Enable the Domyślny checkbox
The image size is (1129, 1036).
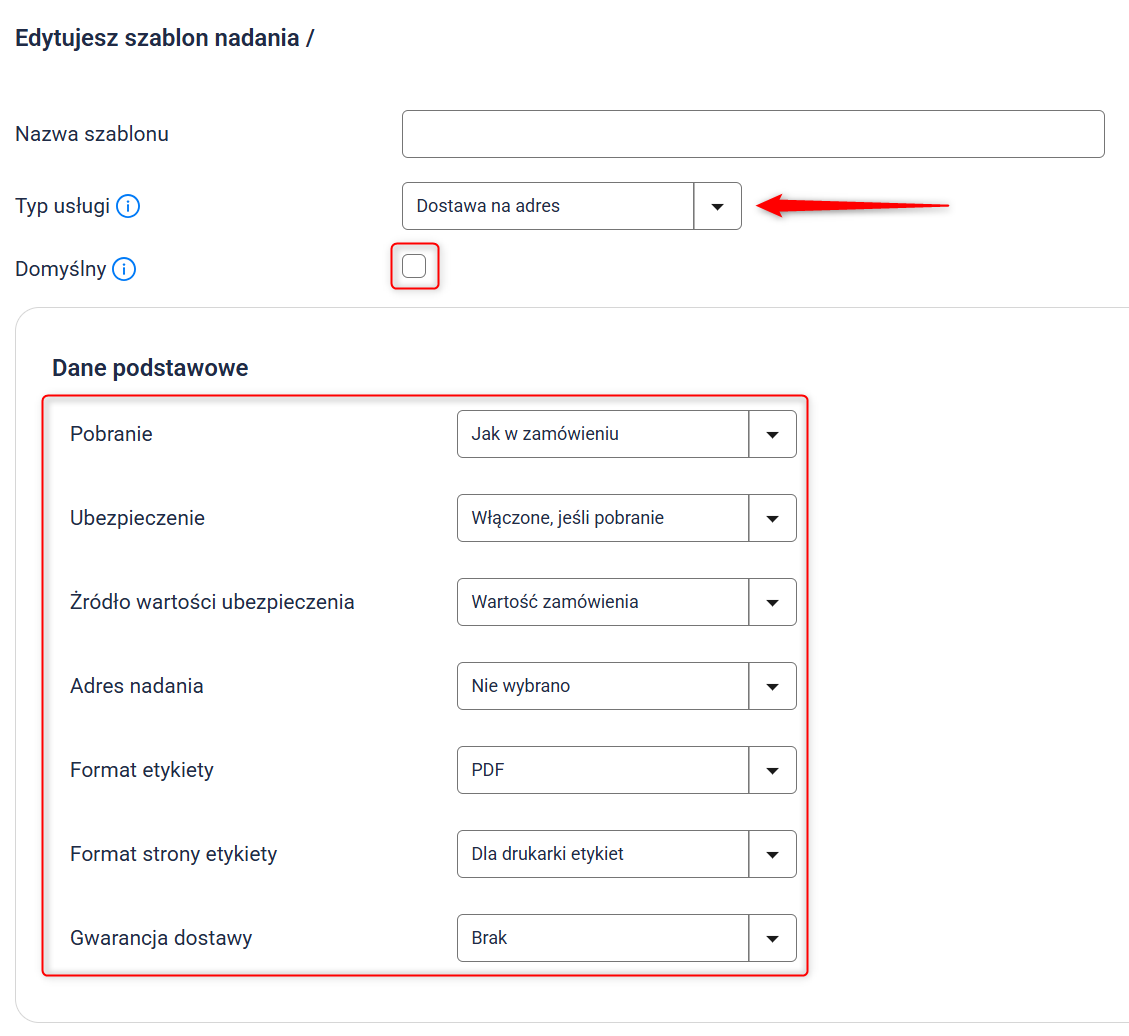pyautogui.click(x=414, y=266)
